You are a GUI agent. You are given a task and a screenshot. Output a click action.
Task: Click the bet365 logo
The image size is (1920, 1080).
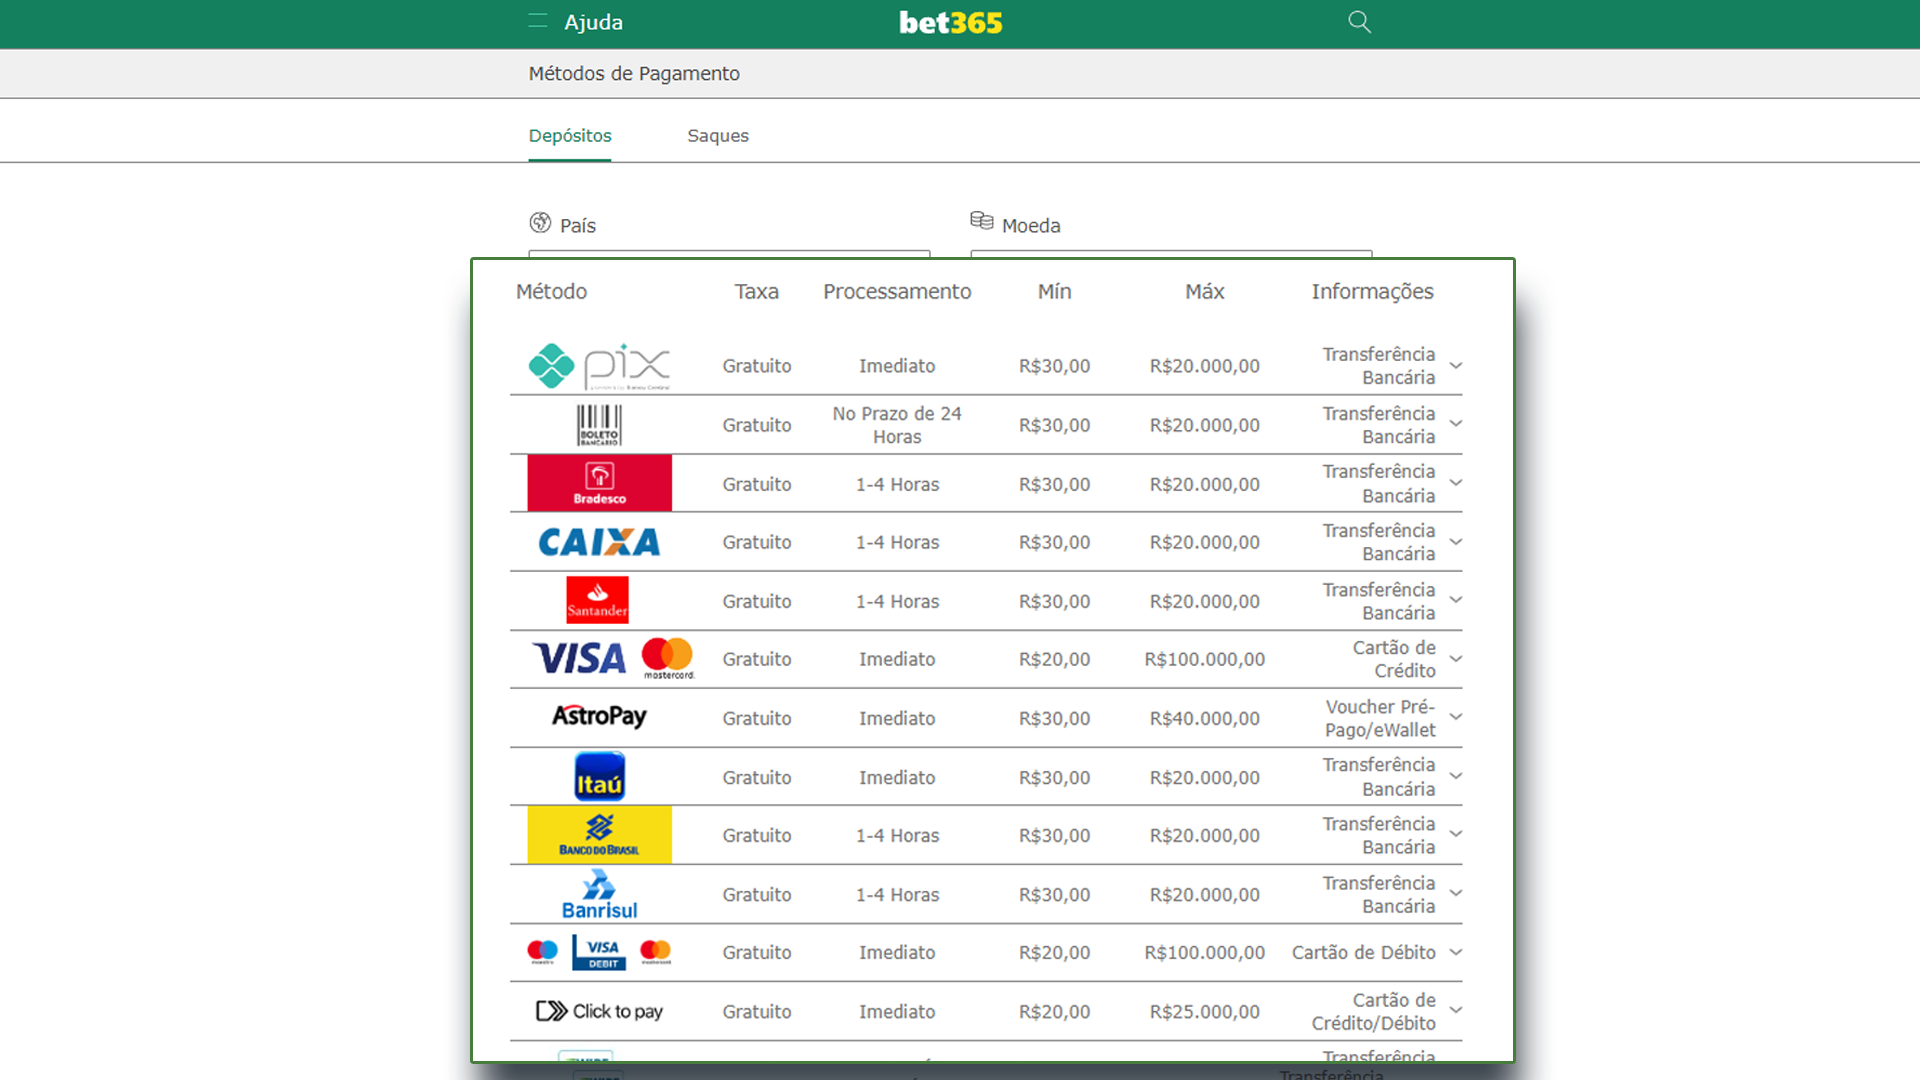[x=950, y=23]
